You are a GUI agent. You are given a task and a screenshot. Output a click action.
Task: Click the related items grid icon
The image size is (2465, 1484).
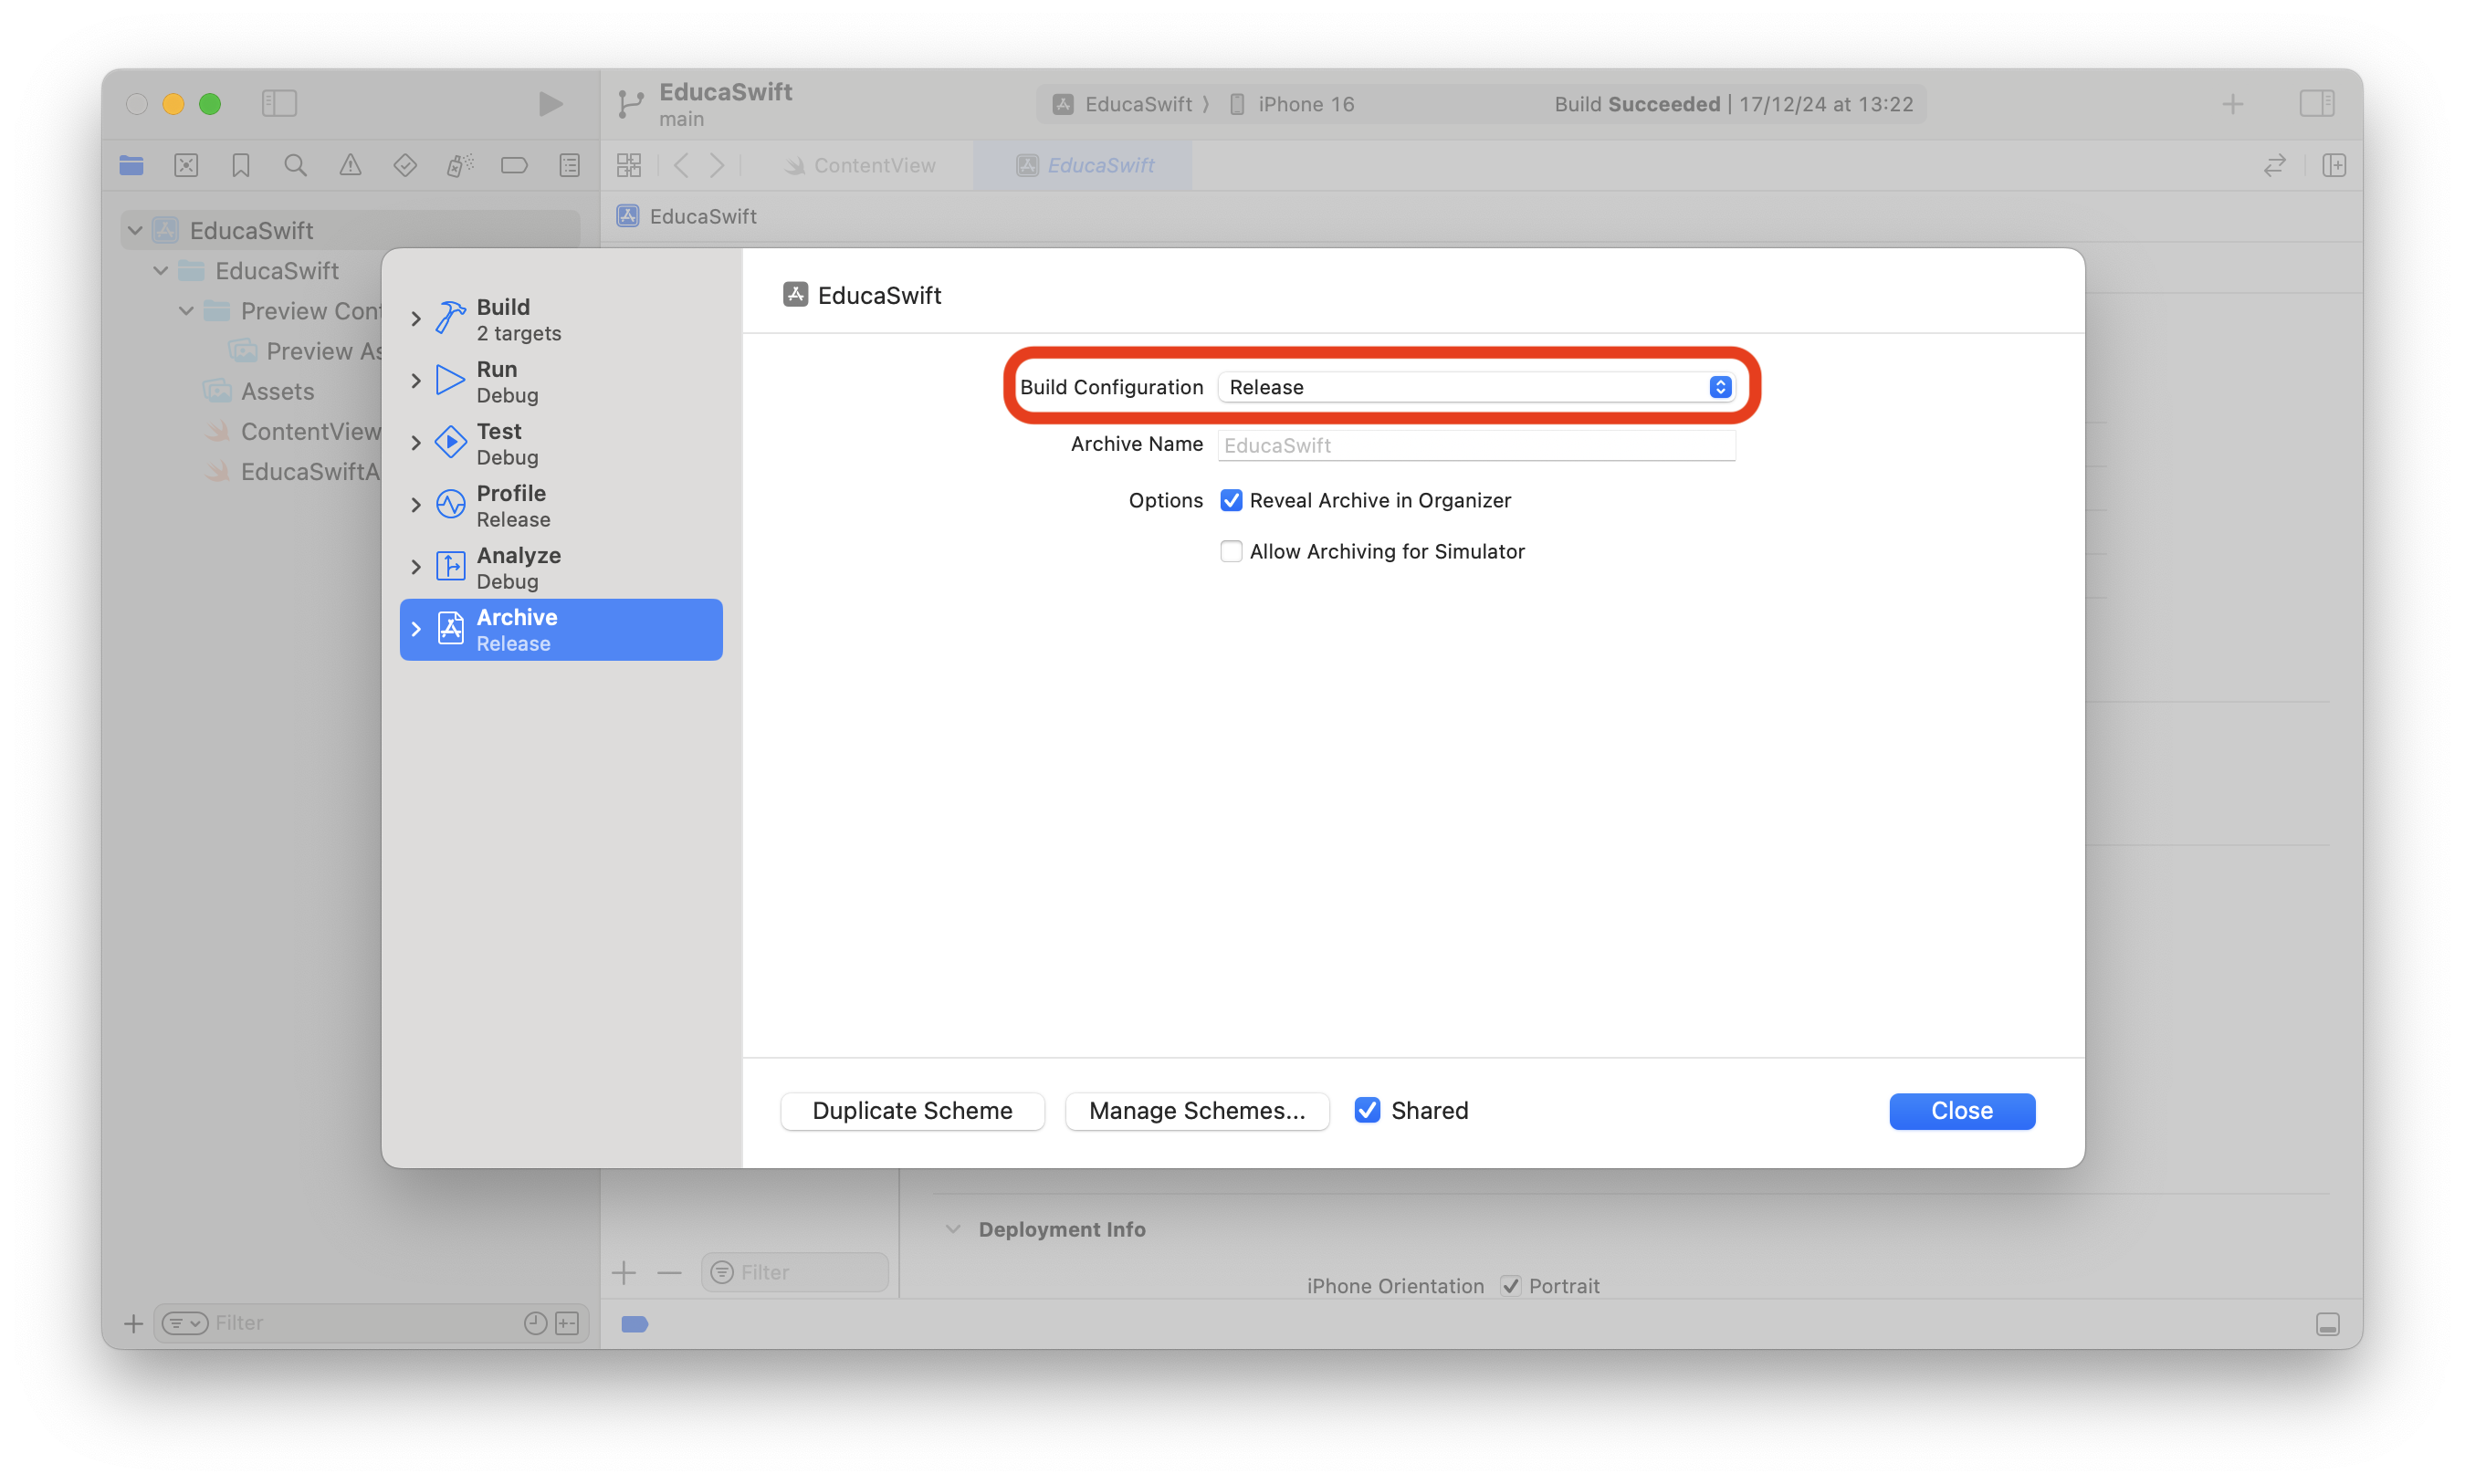point(629,165)
